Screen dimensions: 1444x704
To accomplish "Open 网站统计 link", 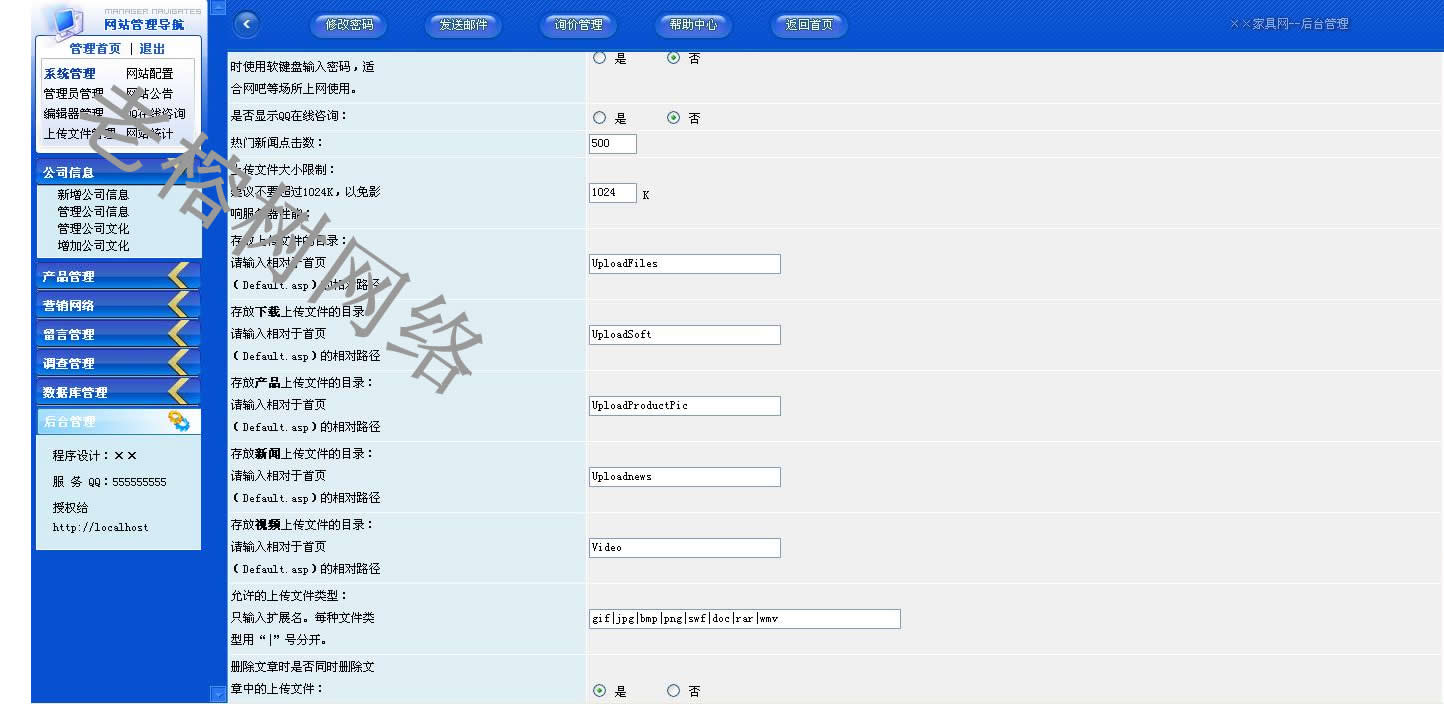I will tap(149, 134).
